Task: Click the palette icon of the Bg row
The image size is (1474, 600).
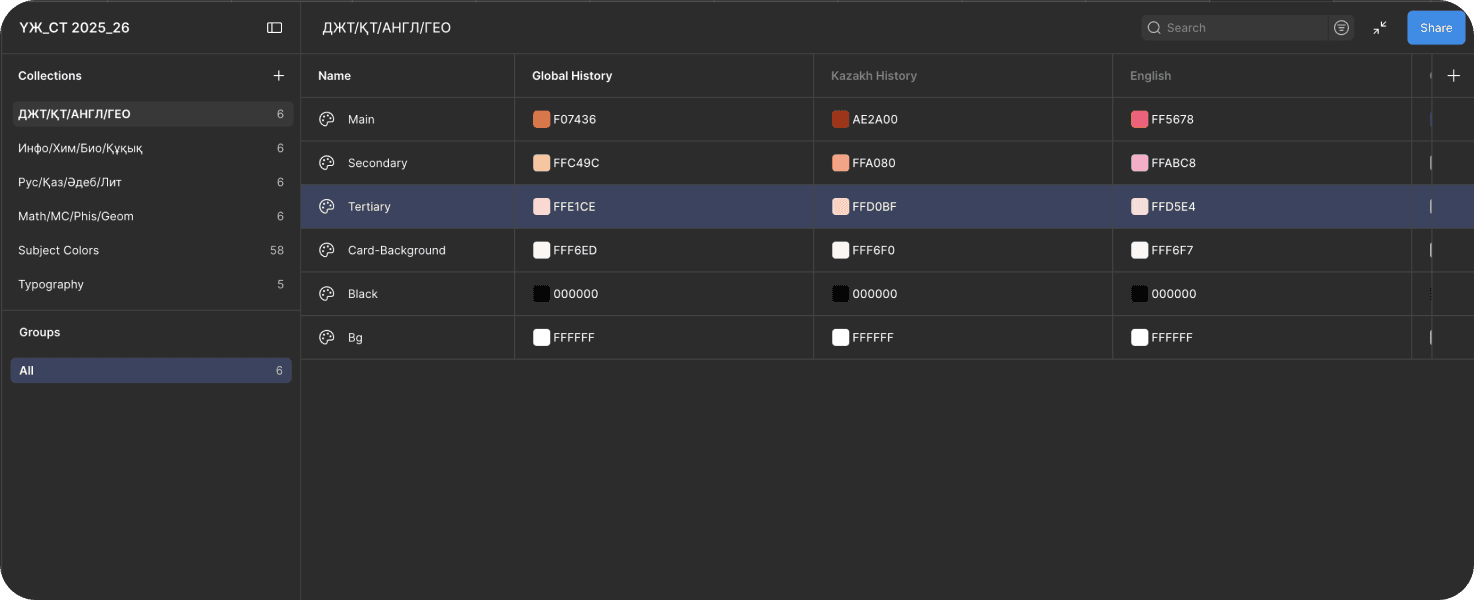Action: coord(326,338)
